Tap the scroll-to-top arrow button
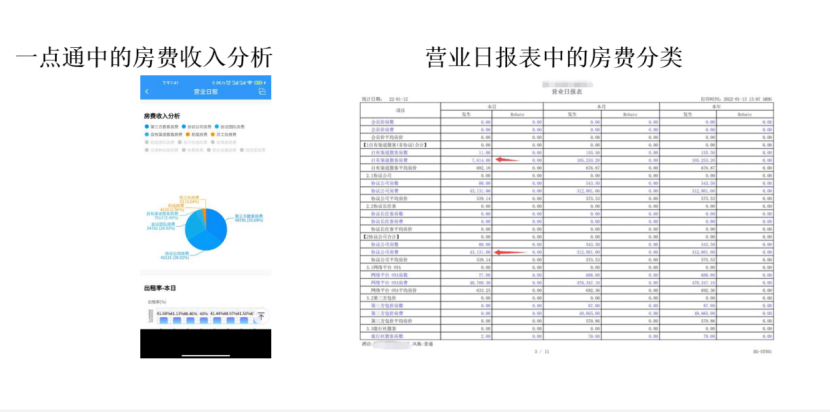The height and width of the screenshot is (412, 830). (260, 316)
